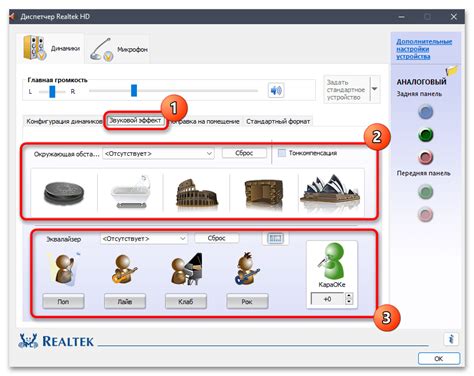Image resolution: width=474 pixels, height=376 pixels.
Task: Enable the Тонкомпенсация checkbox
Action: click(282, 153)
